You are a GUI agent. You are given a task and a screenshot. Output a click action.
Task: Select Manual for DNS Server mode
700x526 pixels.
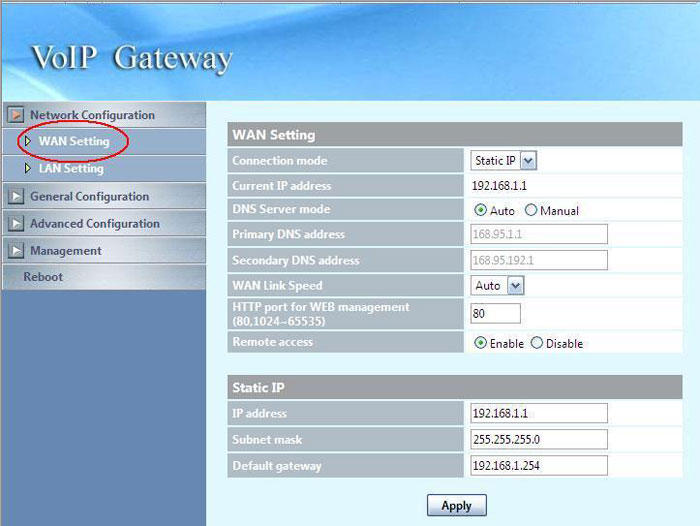[531, 211]
